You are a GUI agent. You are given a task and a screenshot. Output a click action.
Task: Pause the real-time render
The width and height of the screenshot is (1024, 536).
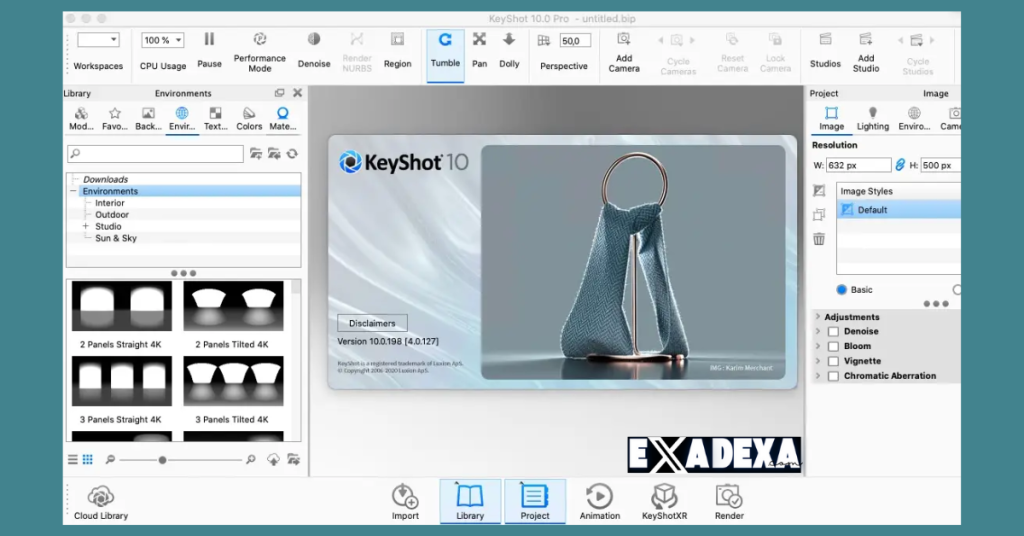click(209, 50)
